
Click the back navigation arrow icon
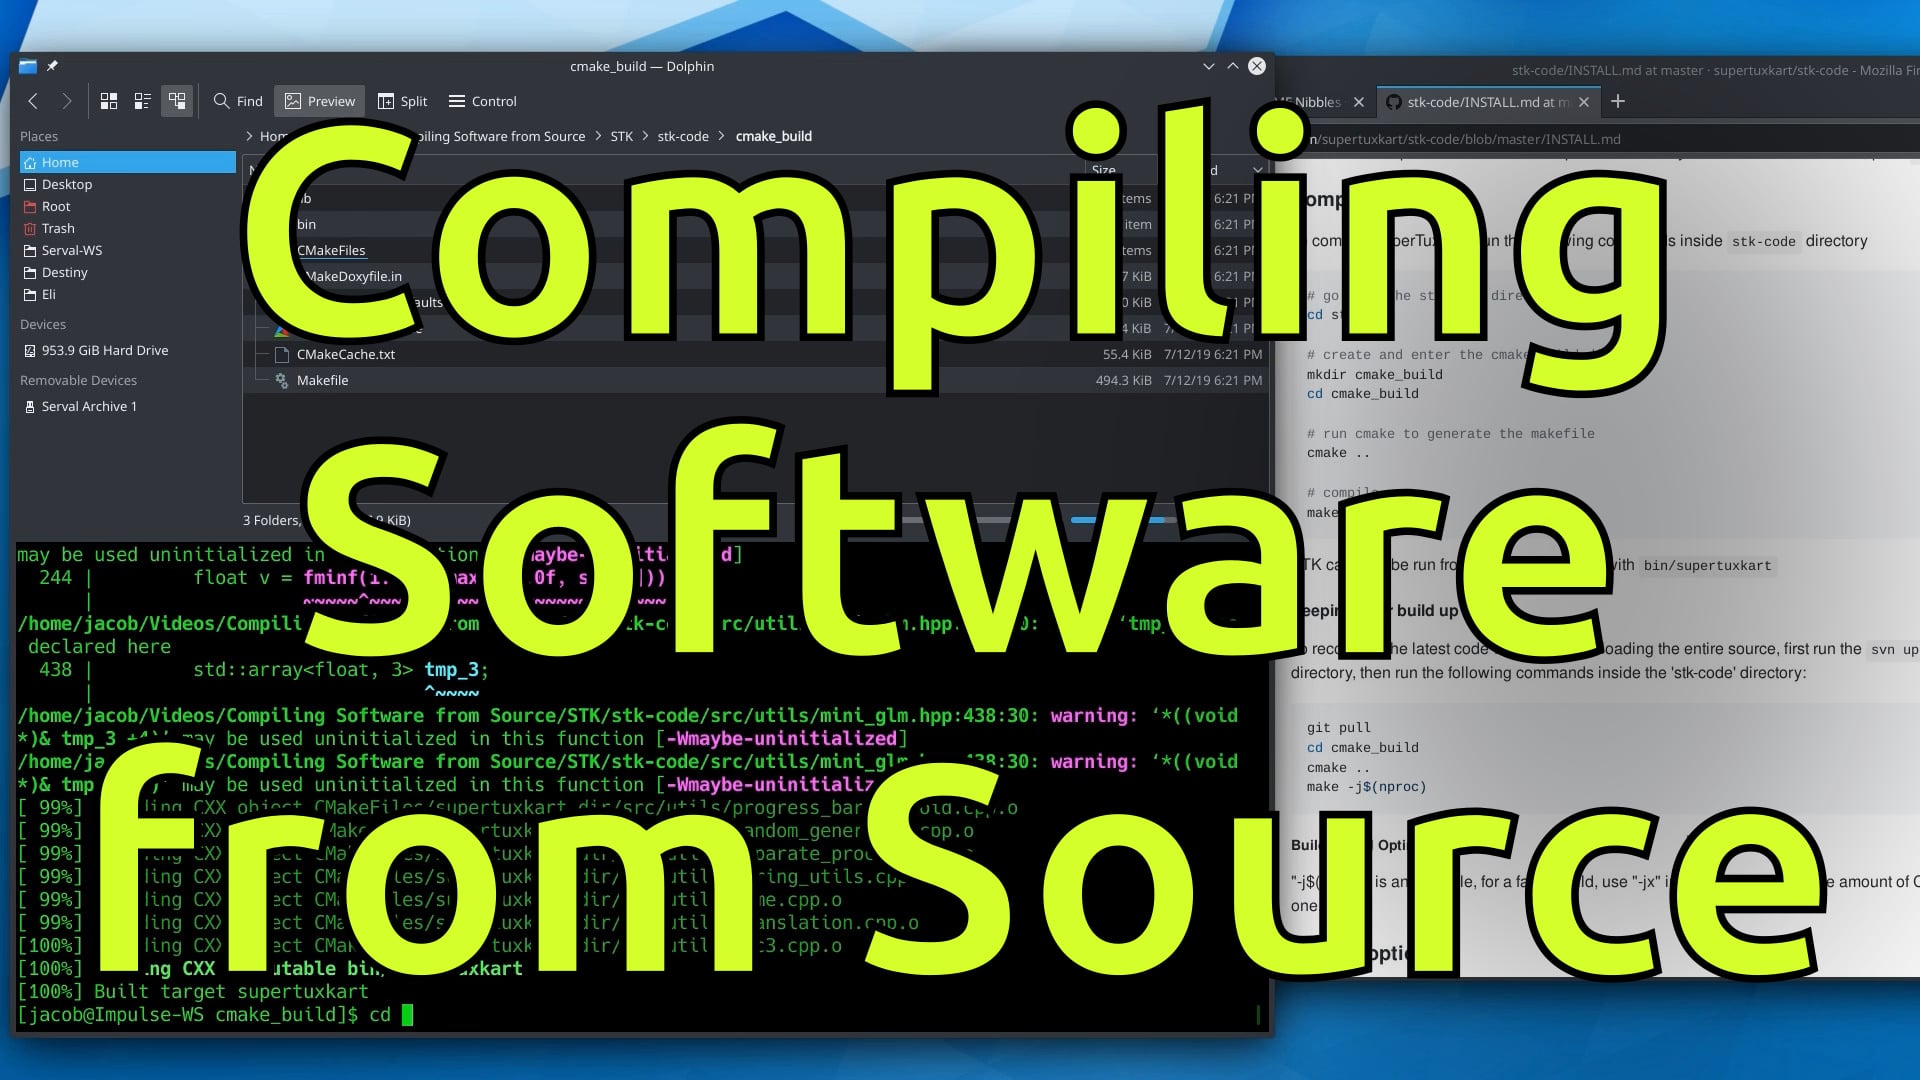point(32,100)
